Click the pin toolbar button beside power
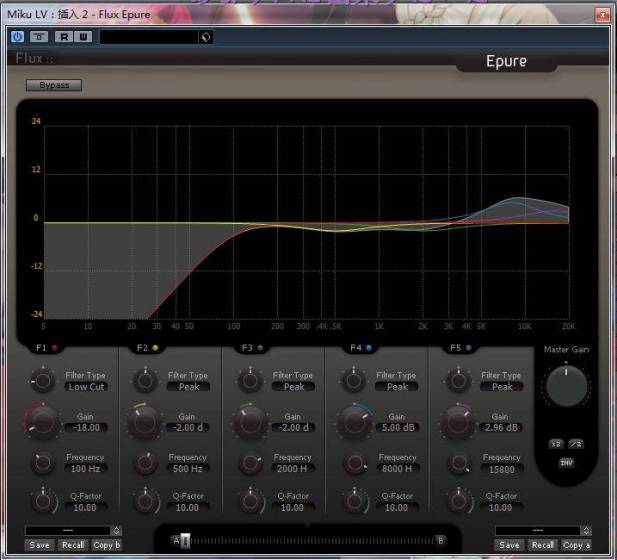This screenshot has width=617, height=560. tap(39, 37)
